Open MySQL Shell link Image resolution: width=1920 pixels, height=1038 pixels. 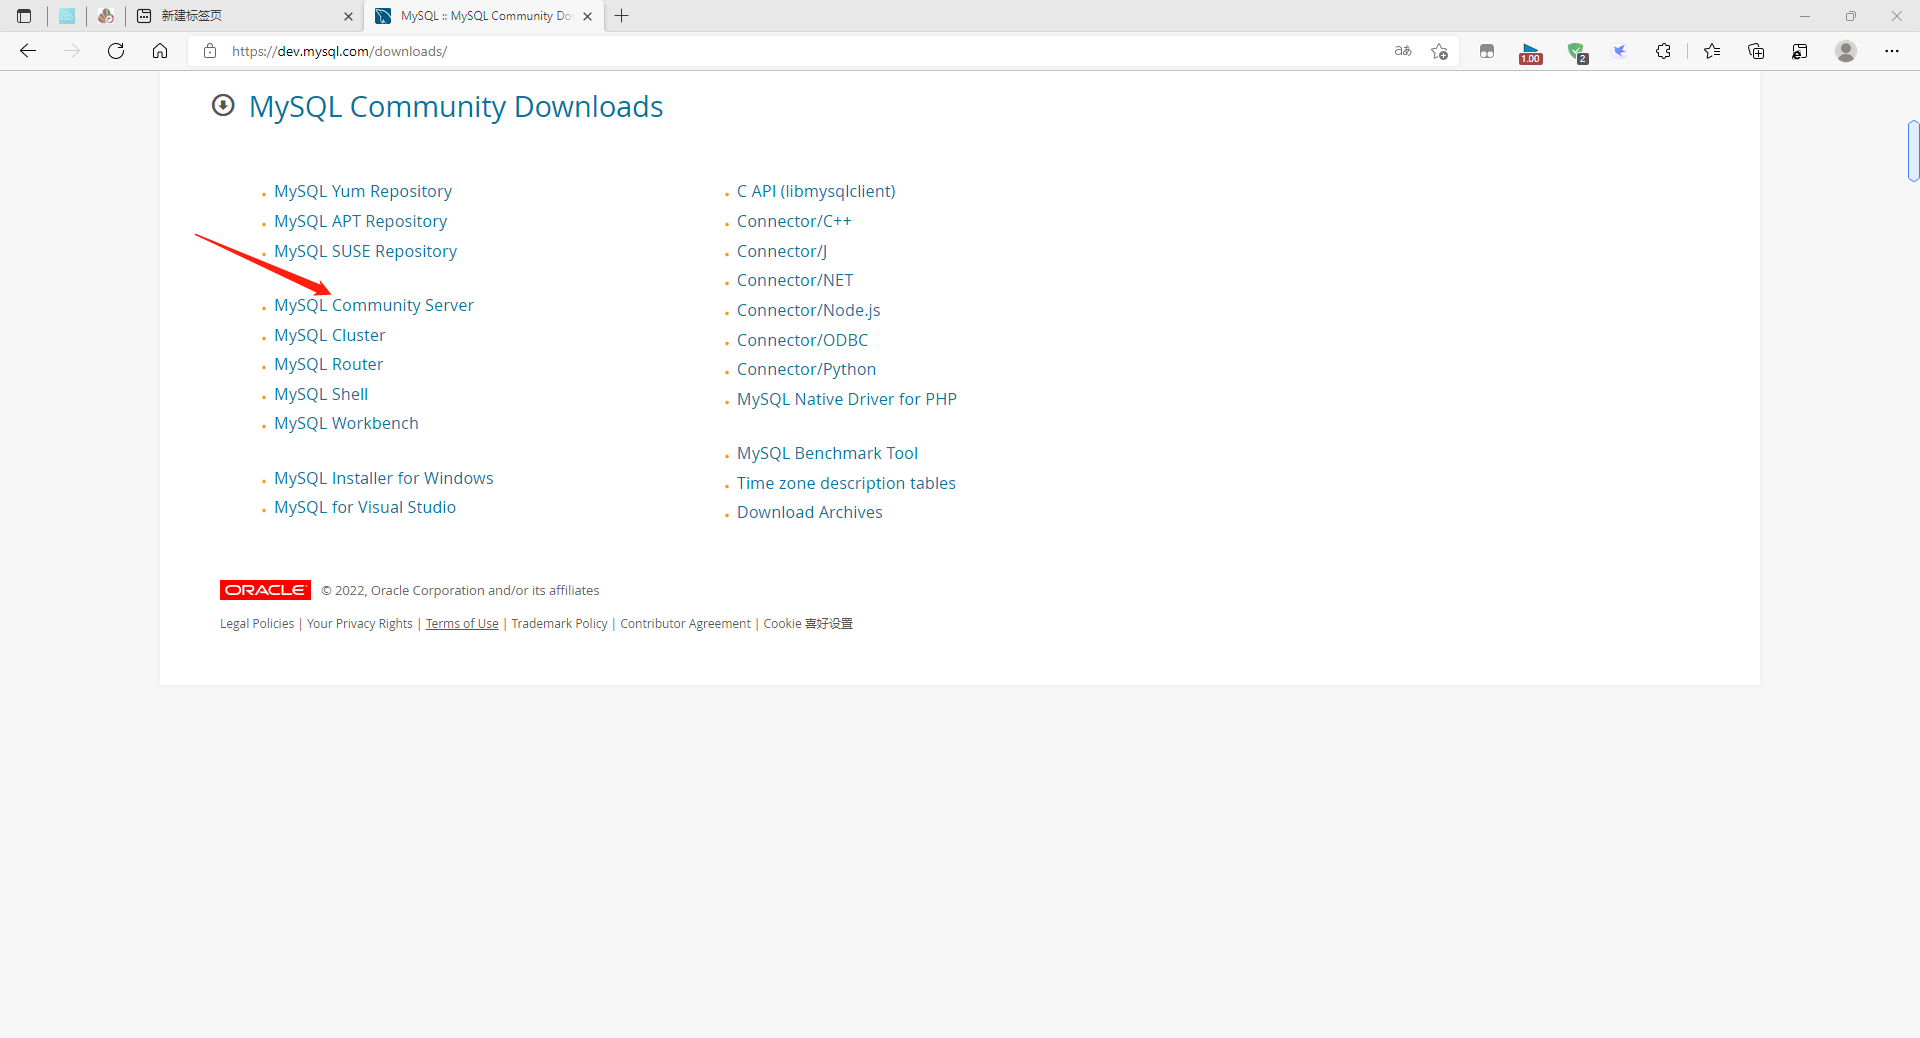(x=321, y=394)
